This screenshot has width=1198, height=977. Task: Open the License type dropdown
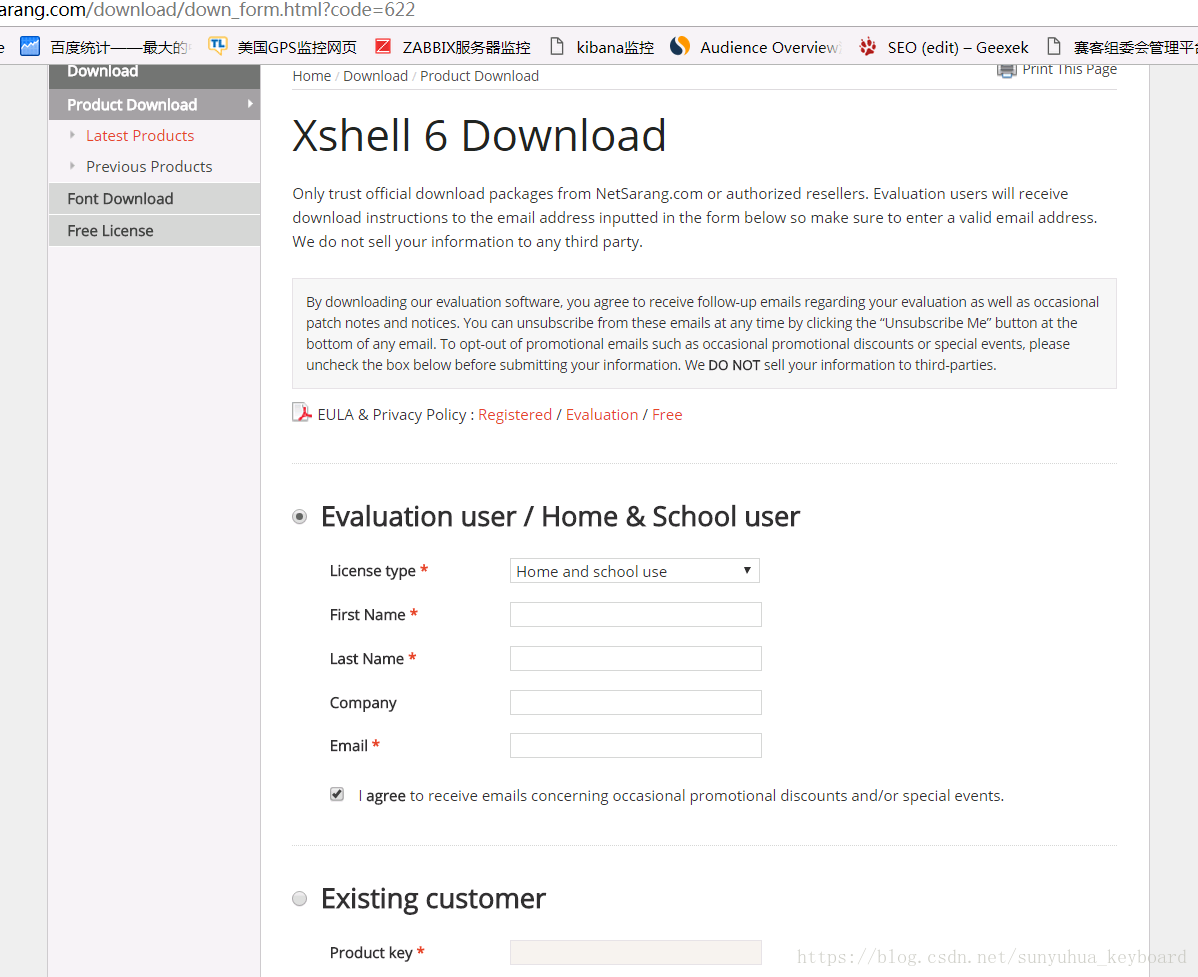(634, 571)
